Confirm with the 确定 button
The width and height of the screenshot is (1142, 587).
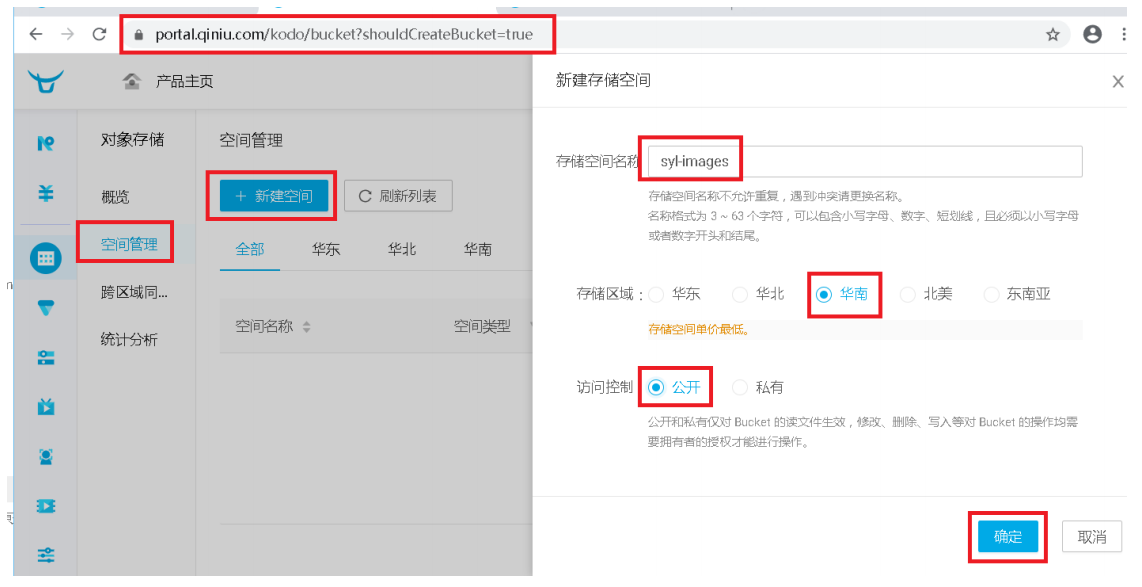[1008, 537]
